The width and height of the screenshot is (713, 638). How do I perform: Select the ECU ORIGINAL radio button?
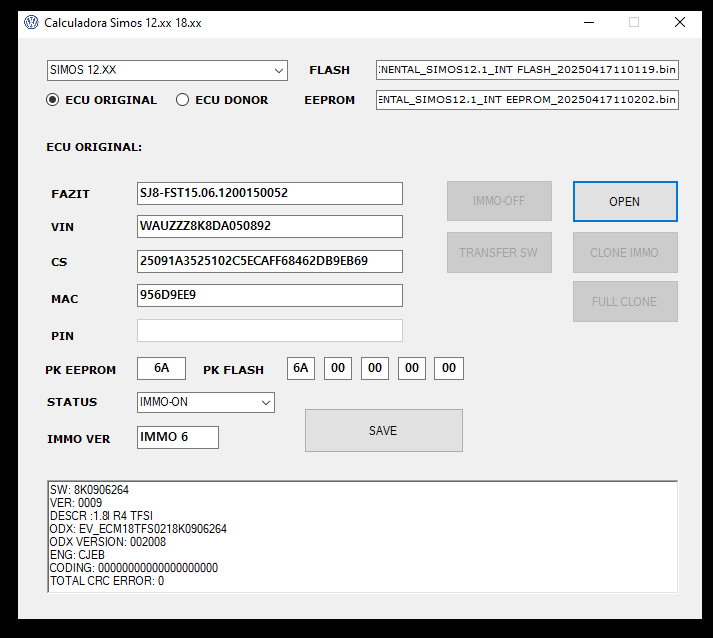pos(53,100)
